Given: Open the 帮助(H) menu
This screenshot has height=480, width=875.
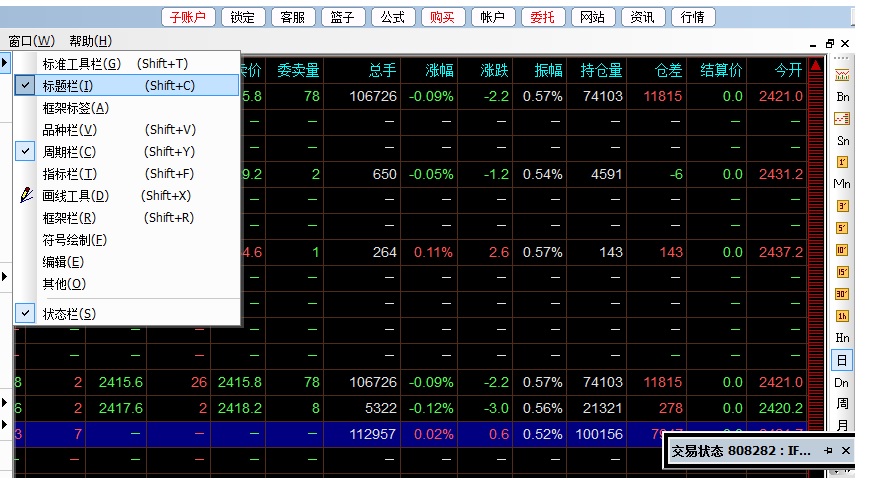Looking at the screenshot, I should click(90, 41).
